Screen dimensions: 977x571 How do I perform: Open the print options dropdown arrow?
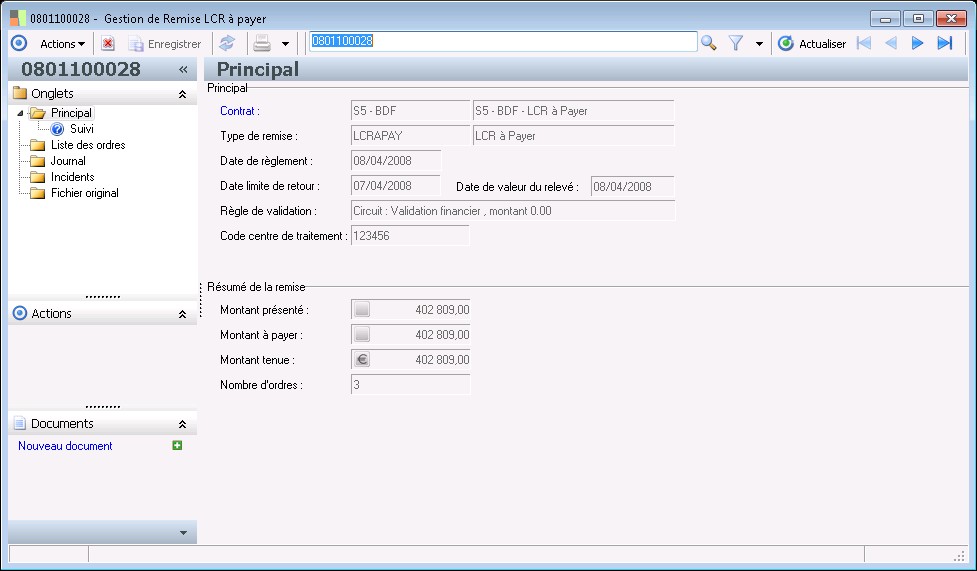tap(285, 43)
